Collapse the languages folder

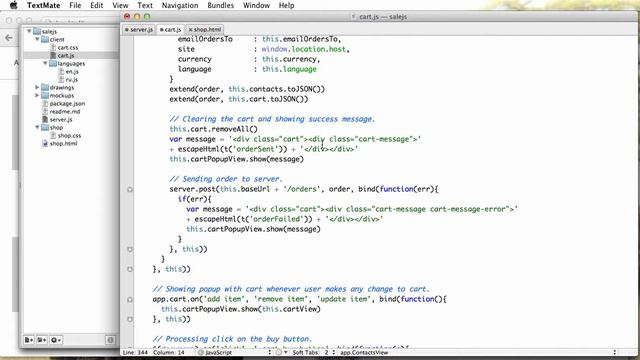tap(45, 63)
